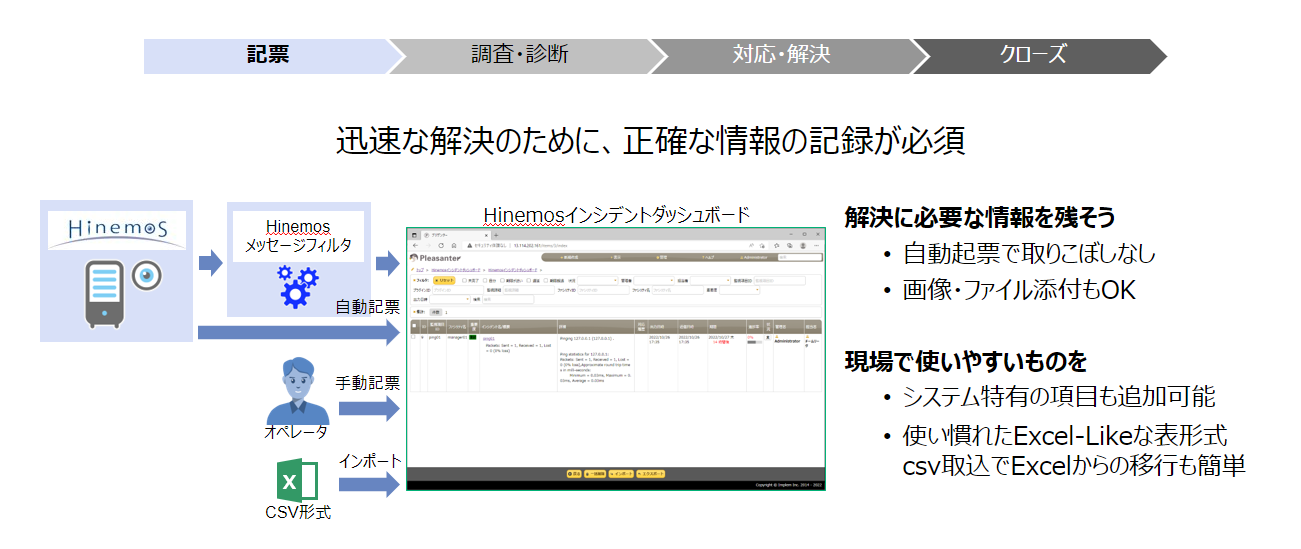The image size is (1301, 549).
Task: Open the 管理 menu in Pleasanter
Action: (x=663, y=257)
